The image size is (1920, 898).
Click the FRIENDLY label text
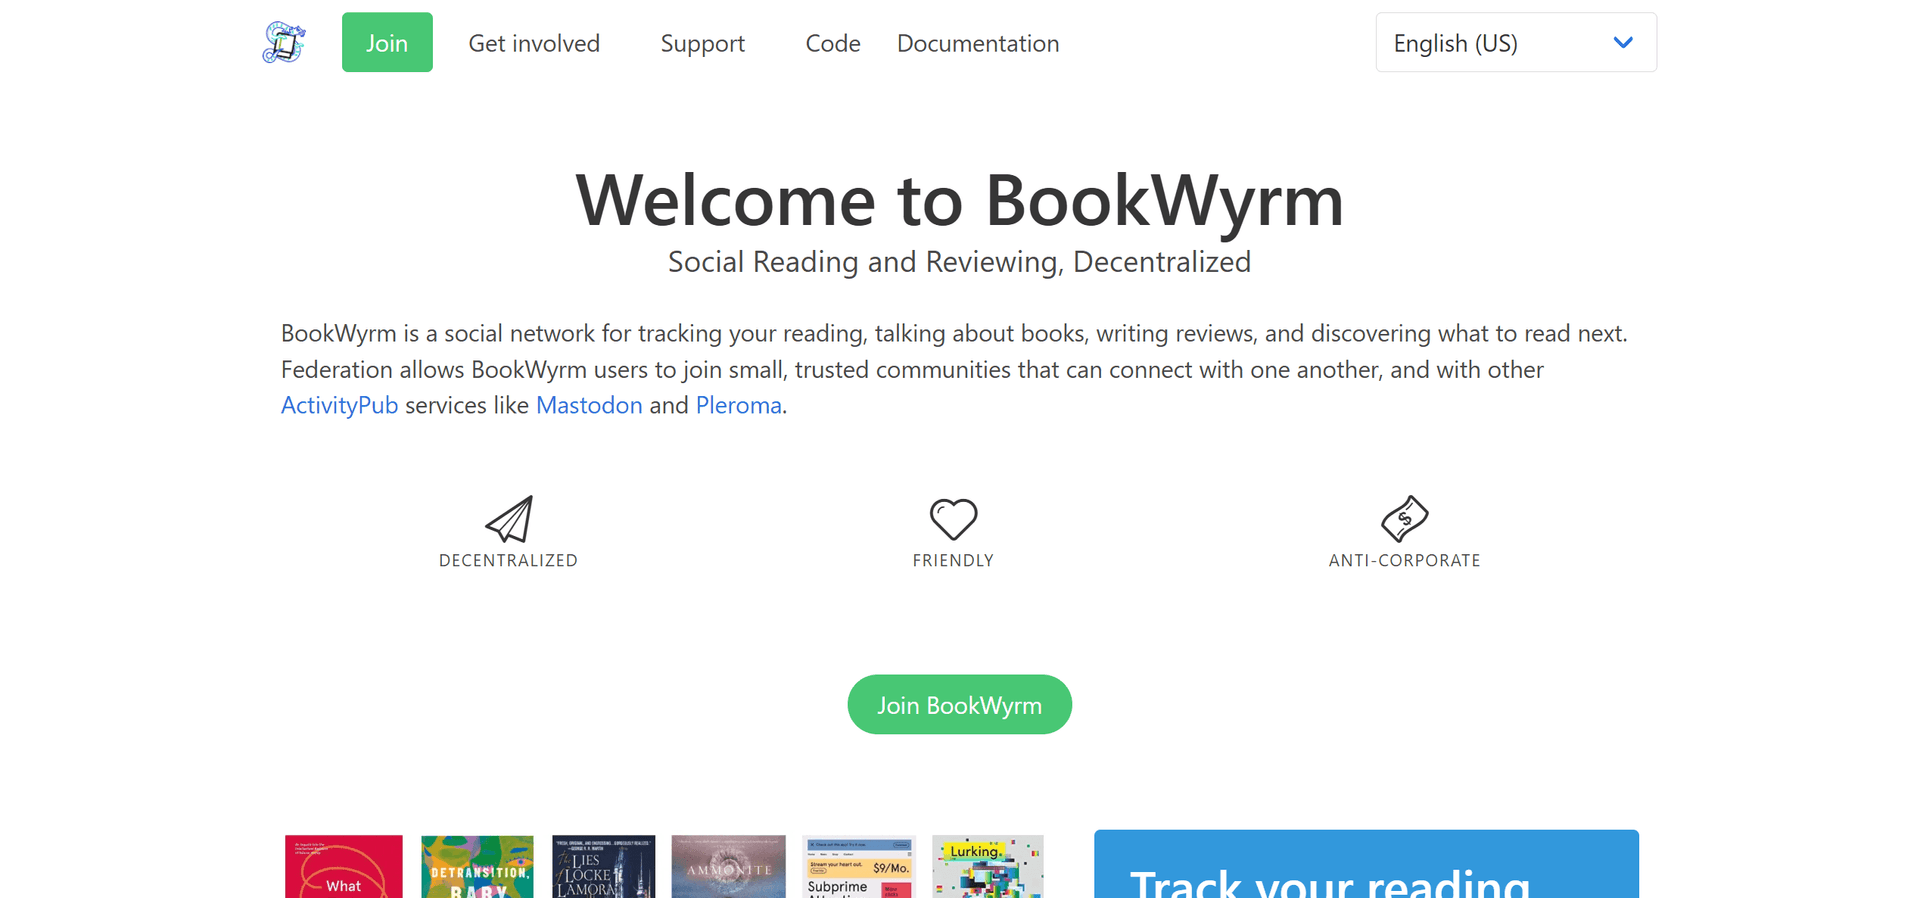click(x=953, y=561)
